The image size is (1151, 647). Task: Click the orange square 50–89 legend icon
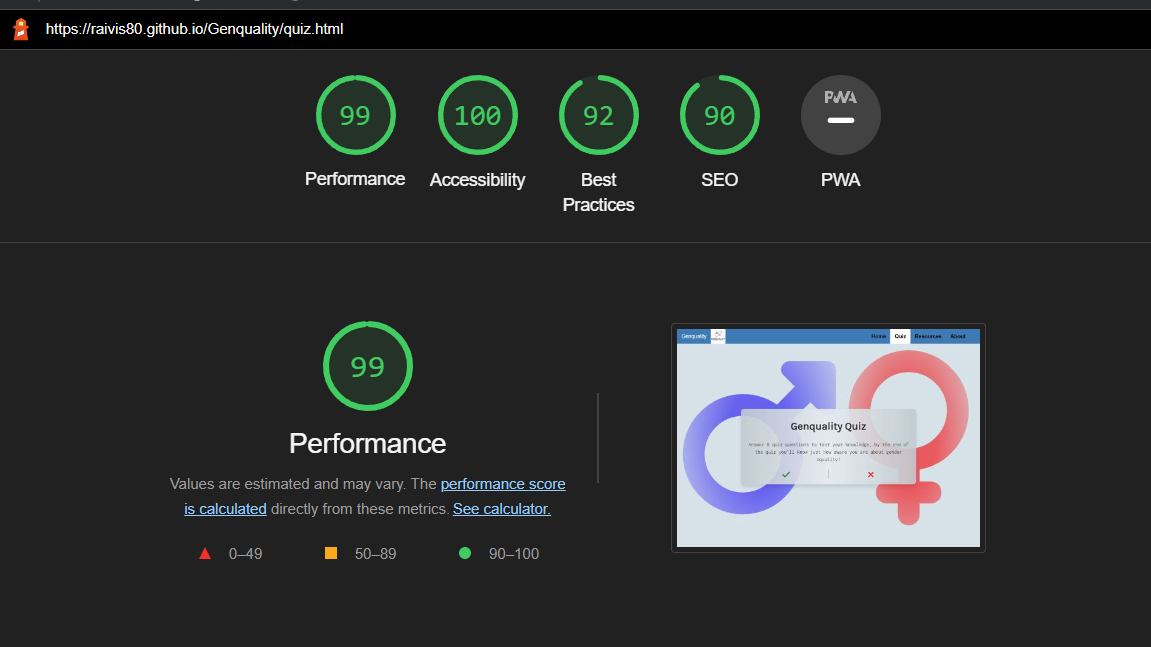[331, 553]
